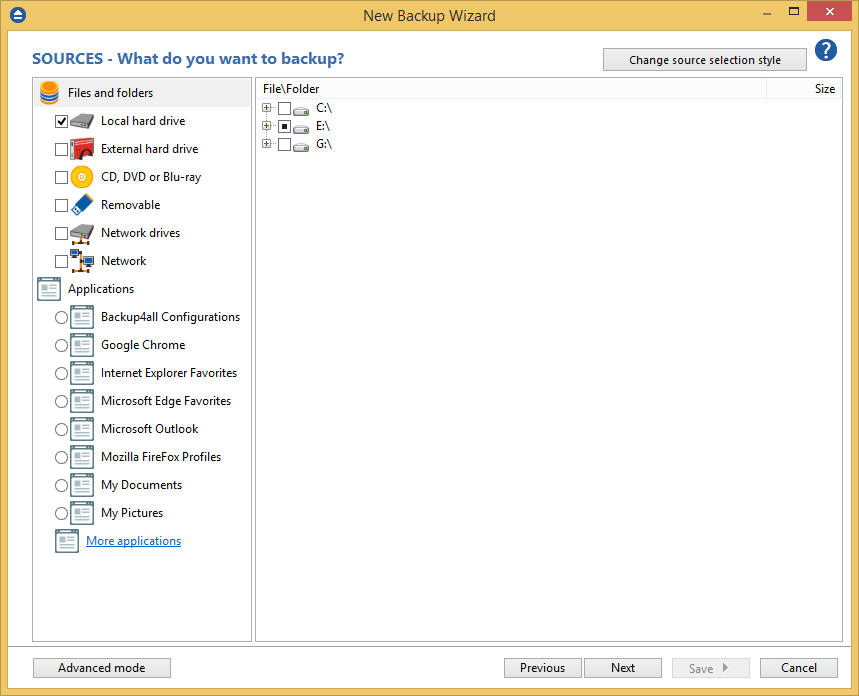The height and width of the screenshot is (696, 859).
Task: Proceed with the Next button
Action: [623, 668]
